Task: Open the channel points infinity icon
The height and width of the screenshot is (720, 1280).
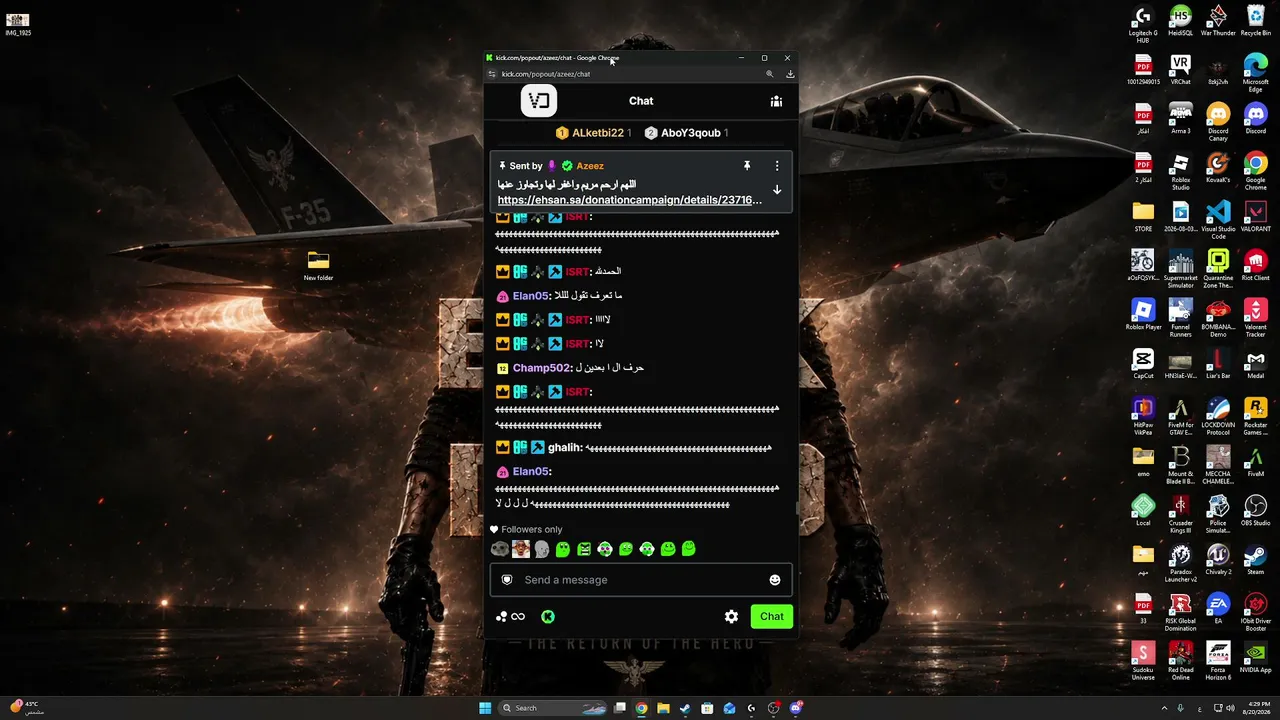Action: pos(511,617)
